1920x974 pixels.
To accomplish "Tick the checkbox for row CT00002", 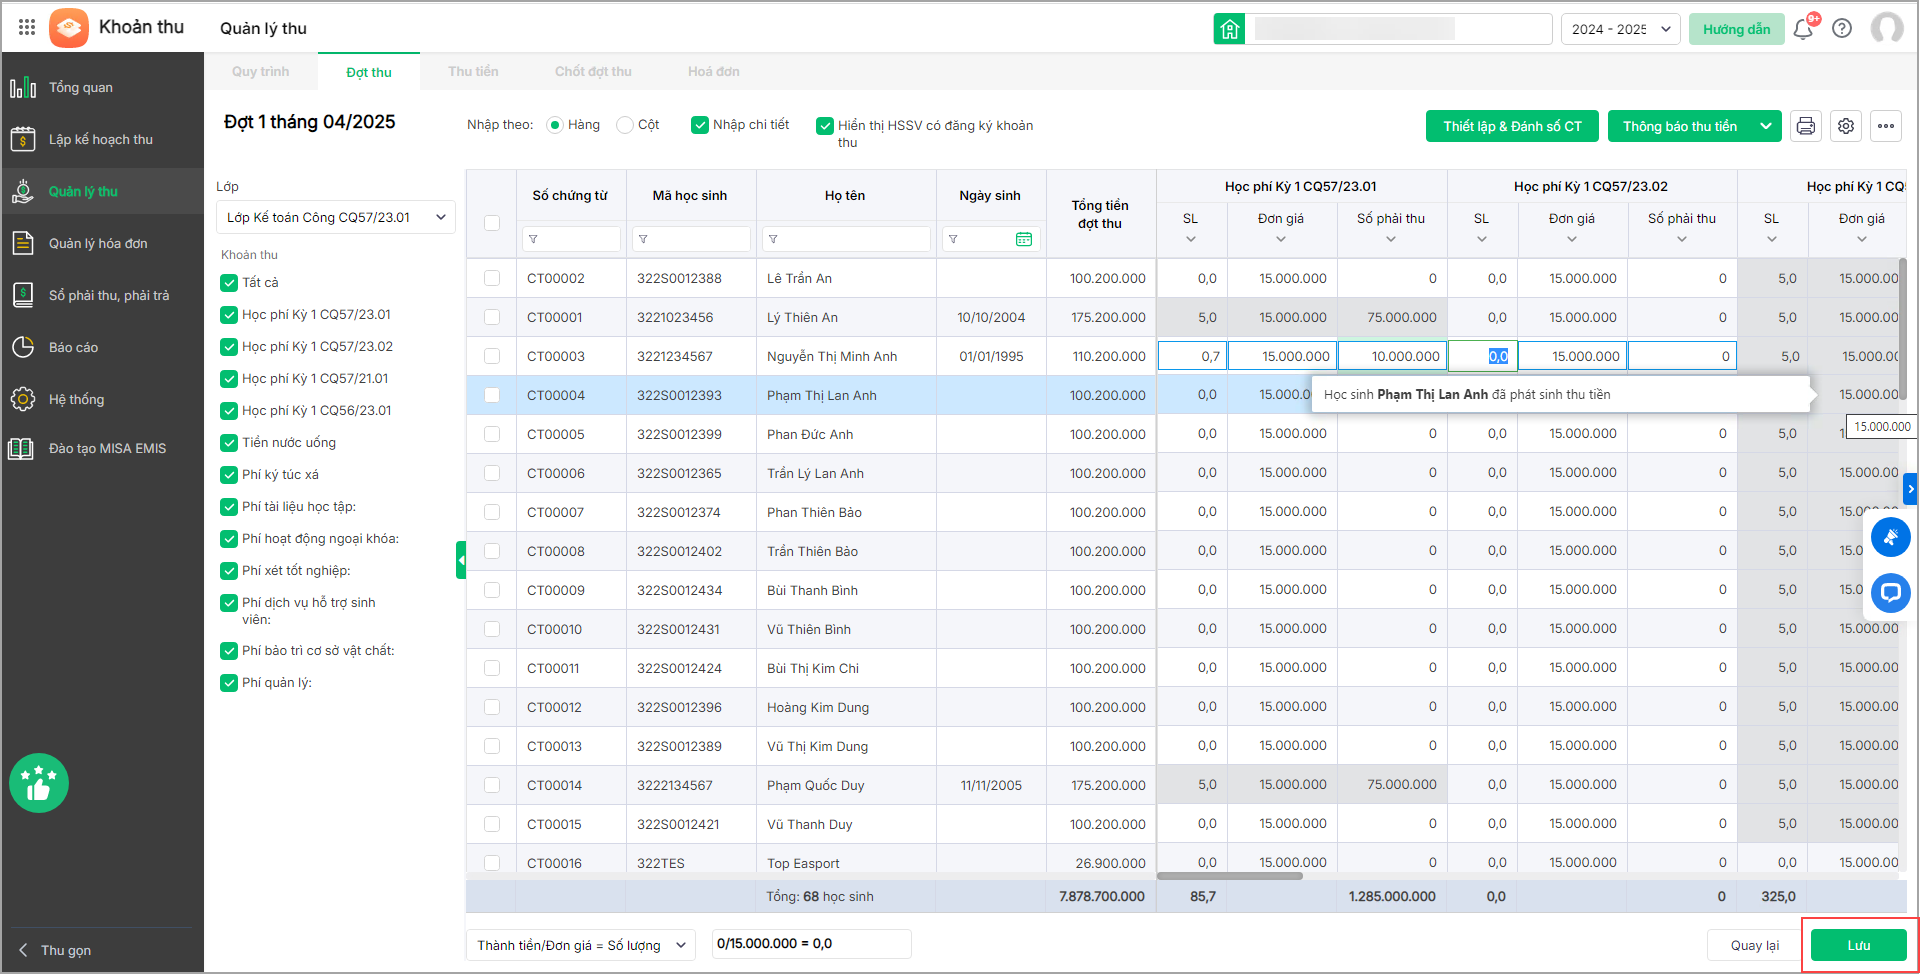I will 492,278.
